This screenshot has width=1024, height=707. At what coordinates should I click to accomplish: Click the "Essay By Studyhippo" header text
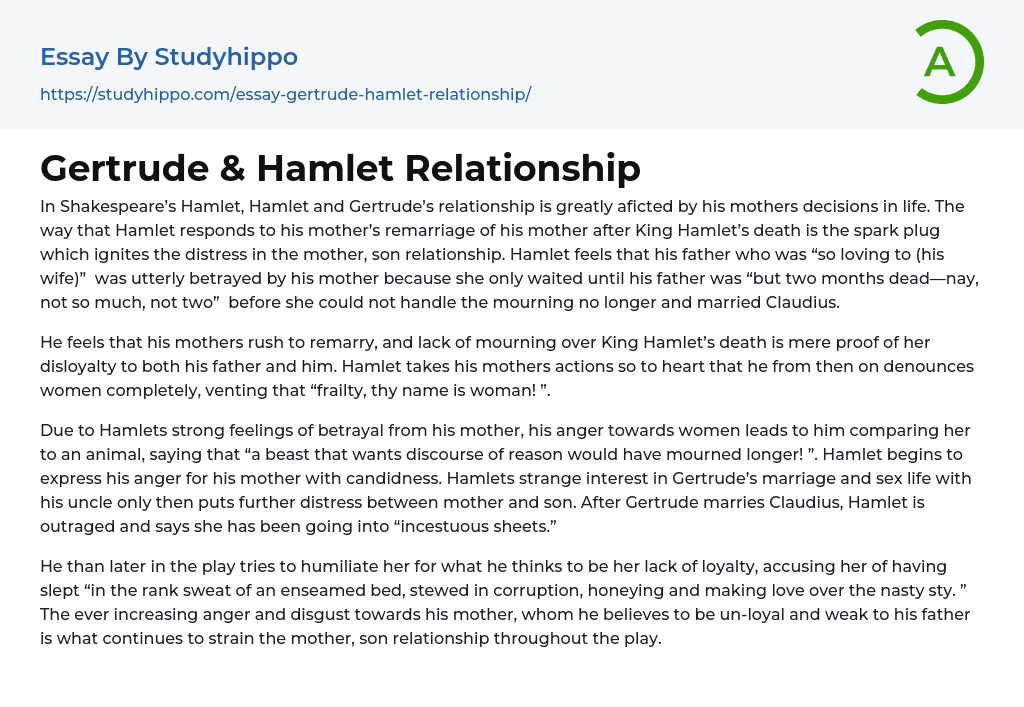coord(169,57)
